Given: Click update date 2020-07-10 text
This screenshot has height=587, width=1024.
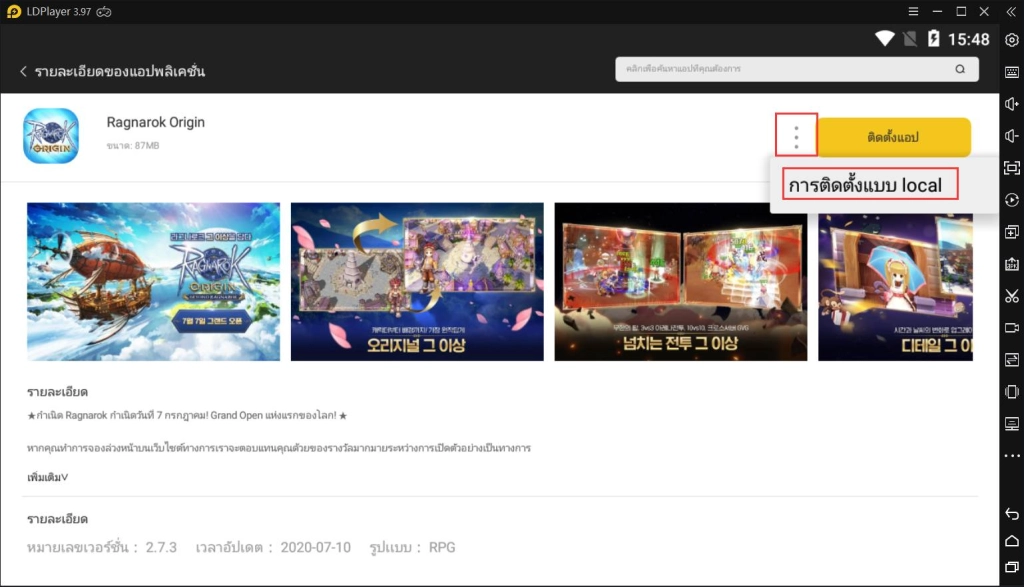Looking at the screenshot, I should [315, 547].
